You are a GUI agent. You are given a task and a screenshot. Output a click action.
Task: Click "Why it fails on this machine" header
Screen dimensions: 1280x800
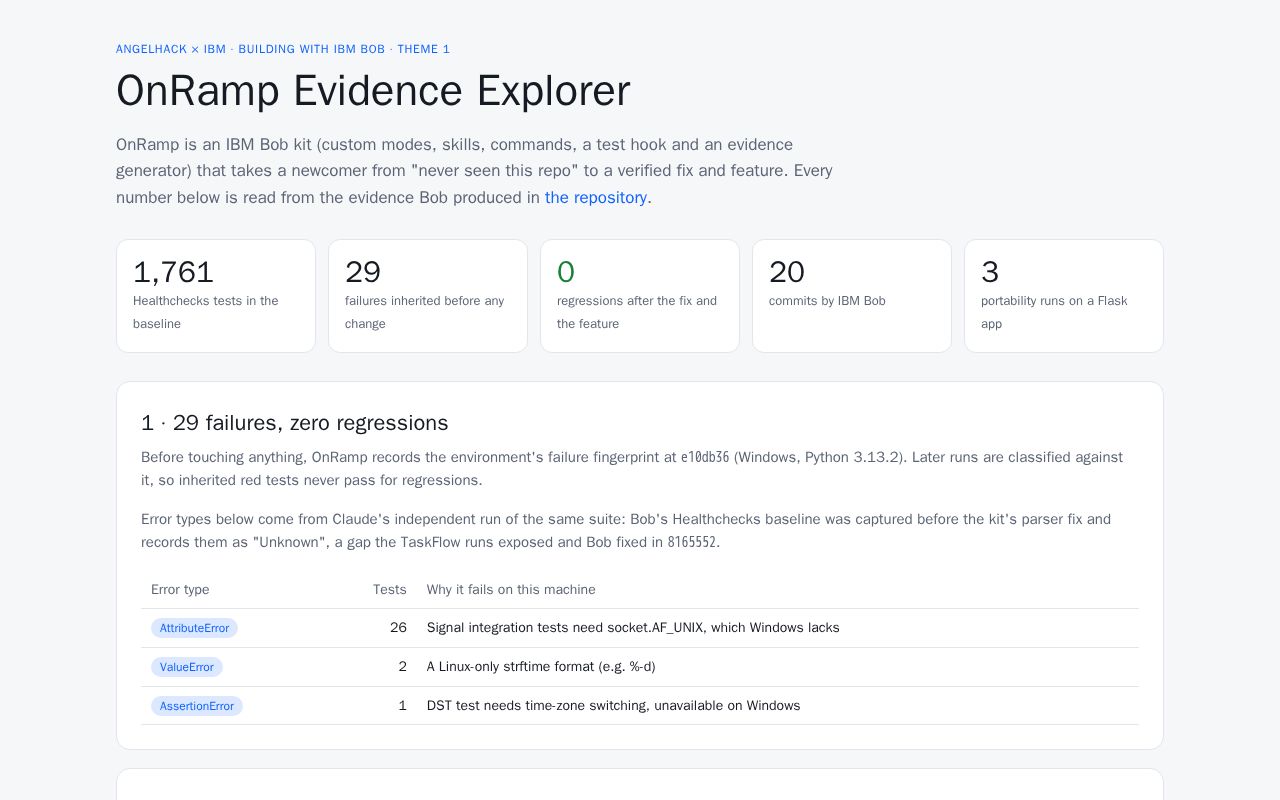pos(511,590)
